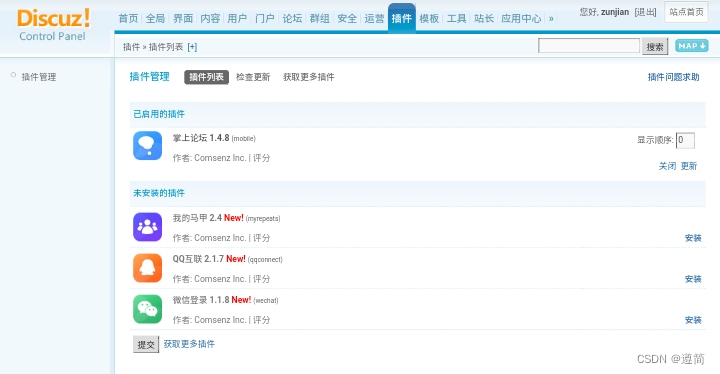Open the 门户 menu
720x374 pixels.
264,18
